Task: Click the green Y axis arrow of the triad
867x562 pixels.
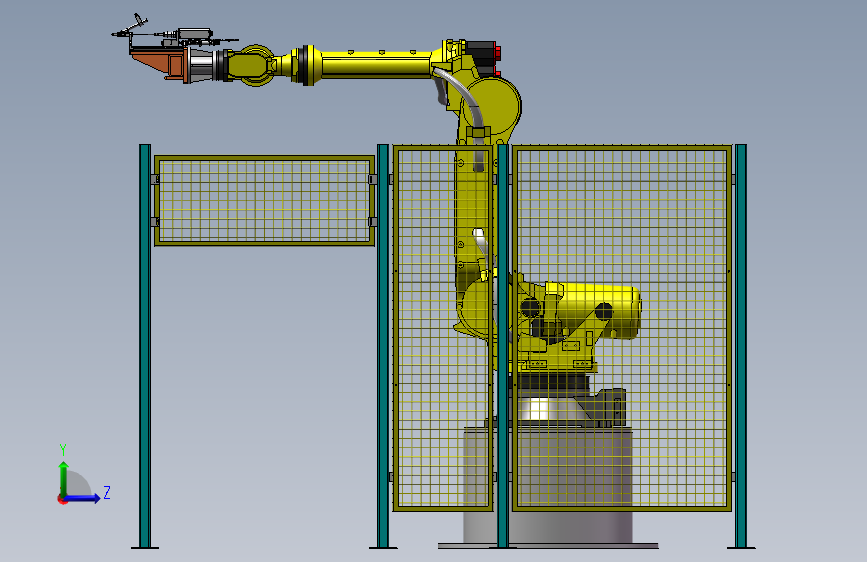Action: coord(64,478)
